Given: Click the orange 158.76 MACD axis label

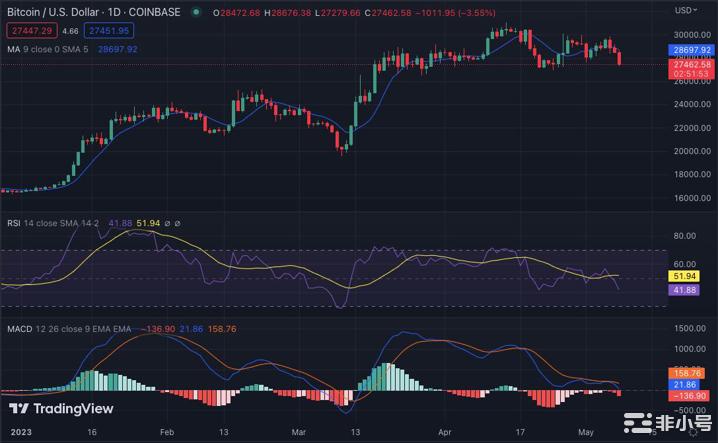Looking at the screenshot, I should pos(687,373).
